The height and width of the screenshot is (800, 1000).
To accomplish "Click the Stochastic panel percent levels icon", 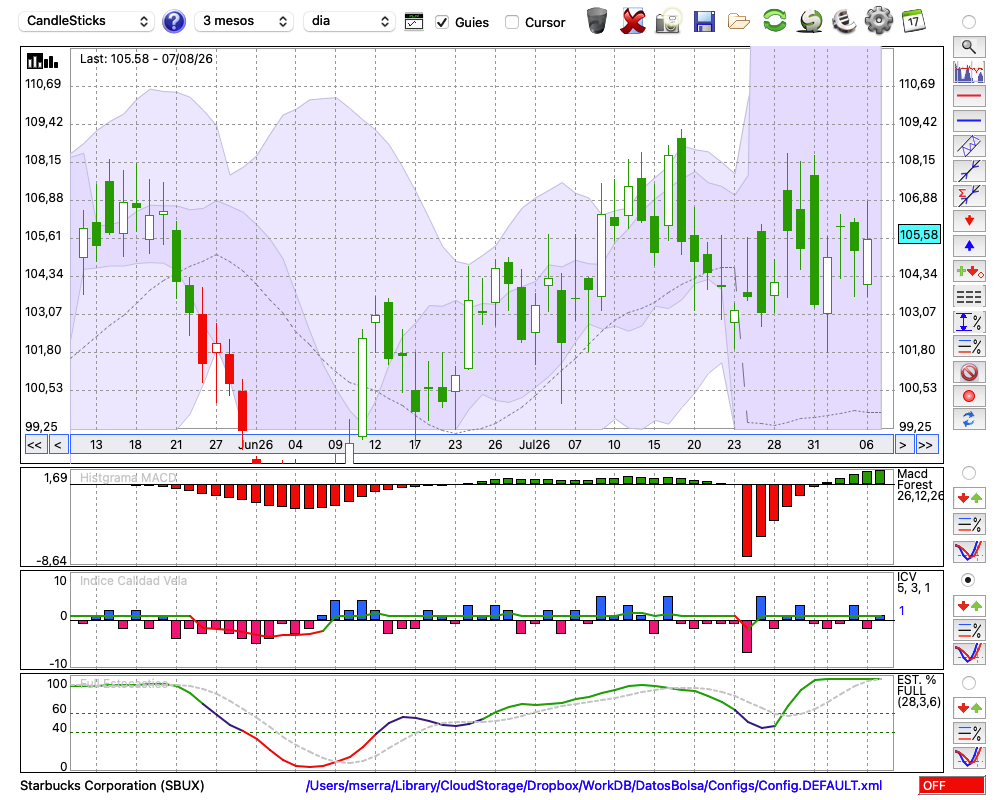I will tap(969, 733).
